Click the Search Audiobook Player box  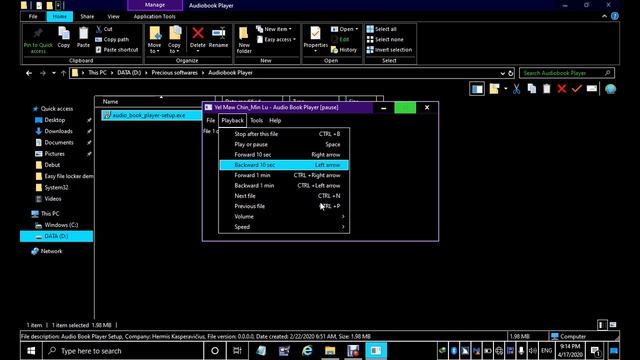click(x=567, y=73)
